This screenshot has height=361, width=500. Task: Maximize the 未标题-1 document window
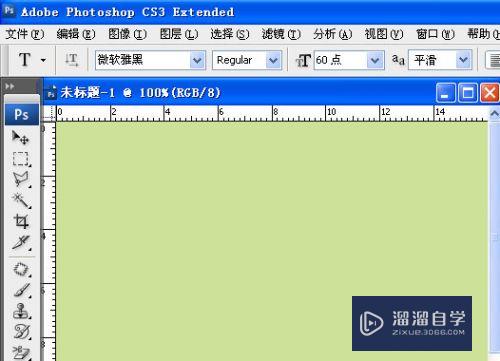(x=468, y=93)
